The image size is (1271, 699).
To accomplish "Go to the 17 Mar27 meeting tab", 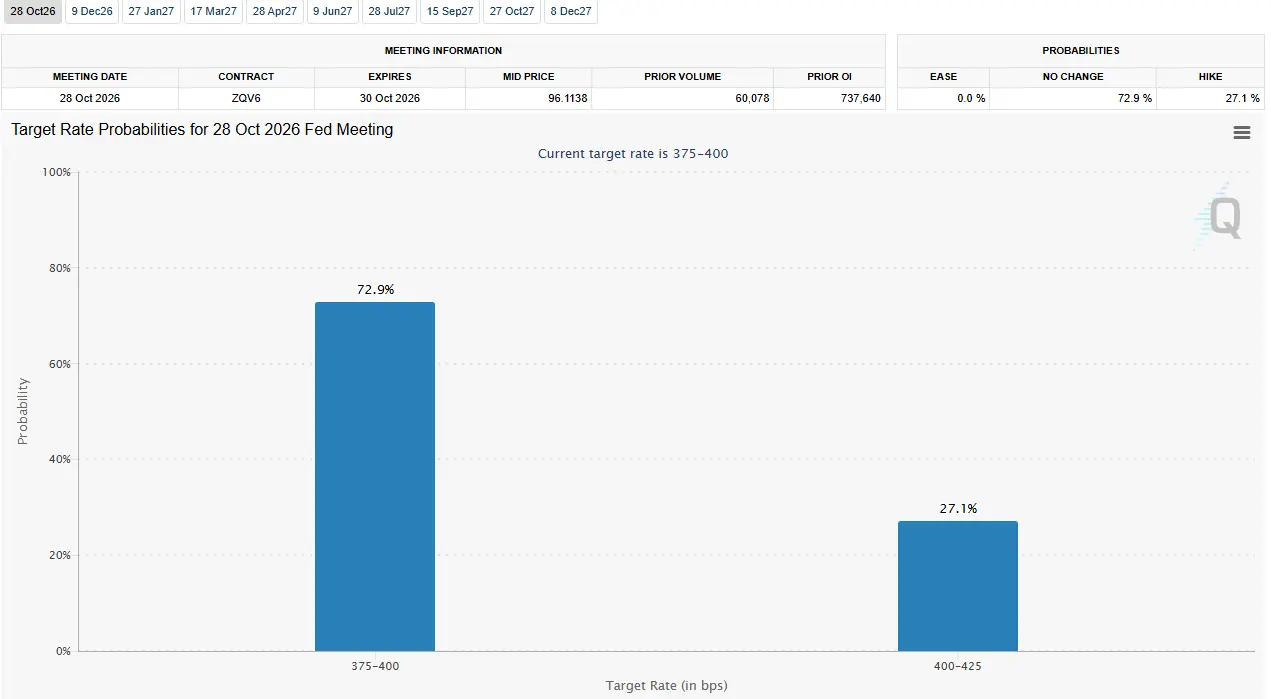I will point(213,11).
